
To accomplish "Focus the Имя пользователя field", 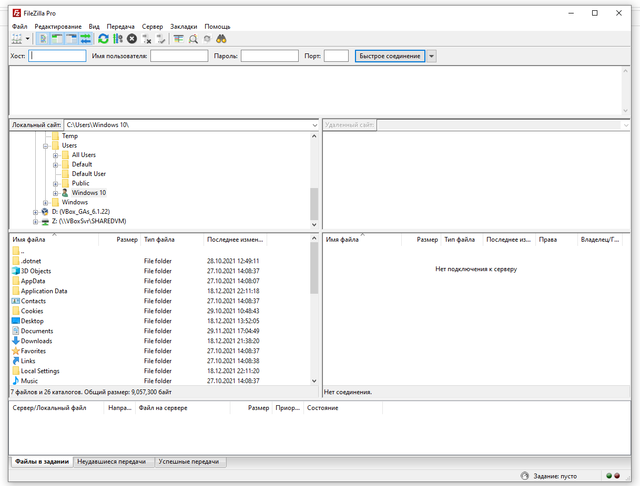I will click(x=179, y=56).
